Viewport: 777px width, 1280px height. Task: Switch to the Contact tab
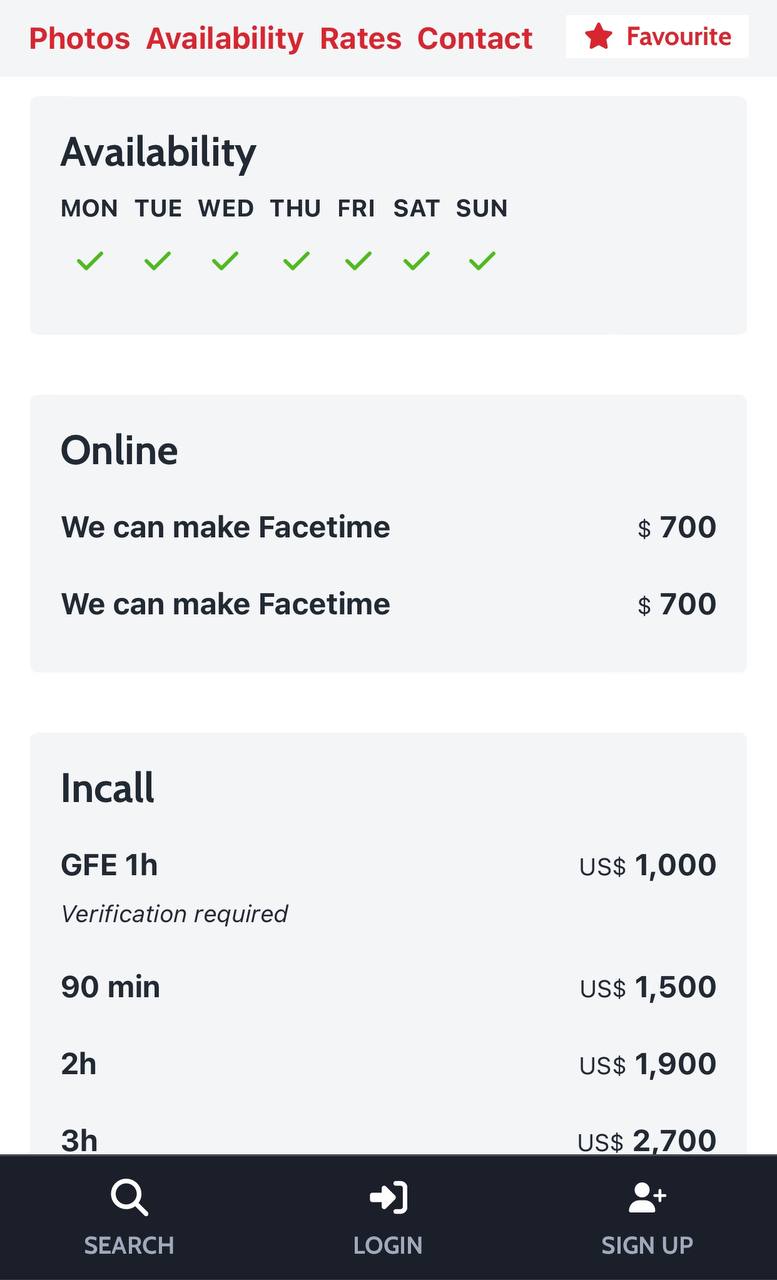[475, 38]
